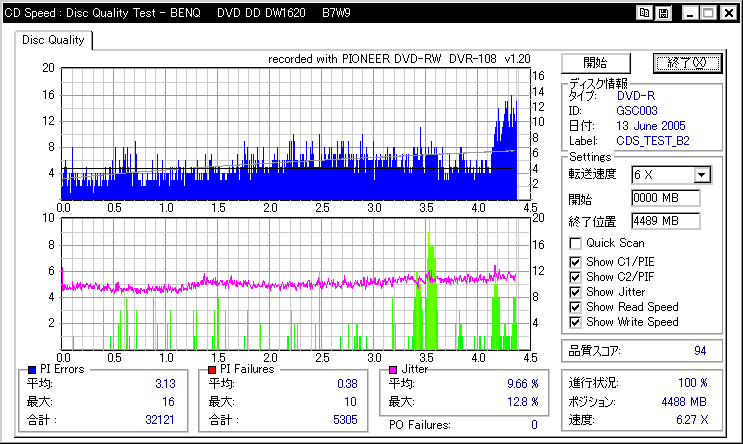
Task: Minimize the CD Speed window
Action: pyautogui.click(x=690, y=13)
